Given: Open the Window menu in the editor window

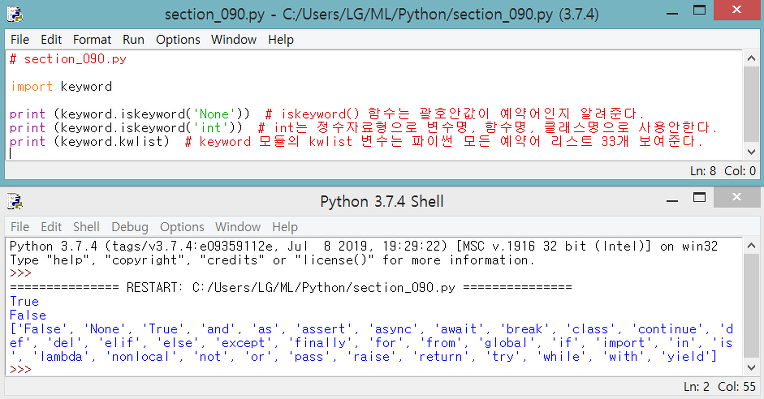Looking at the screenshot, I should click(233, 39).
